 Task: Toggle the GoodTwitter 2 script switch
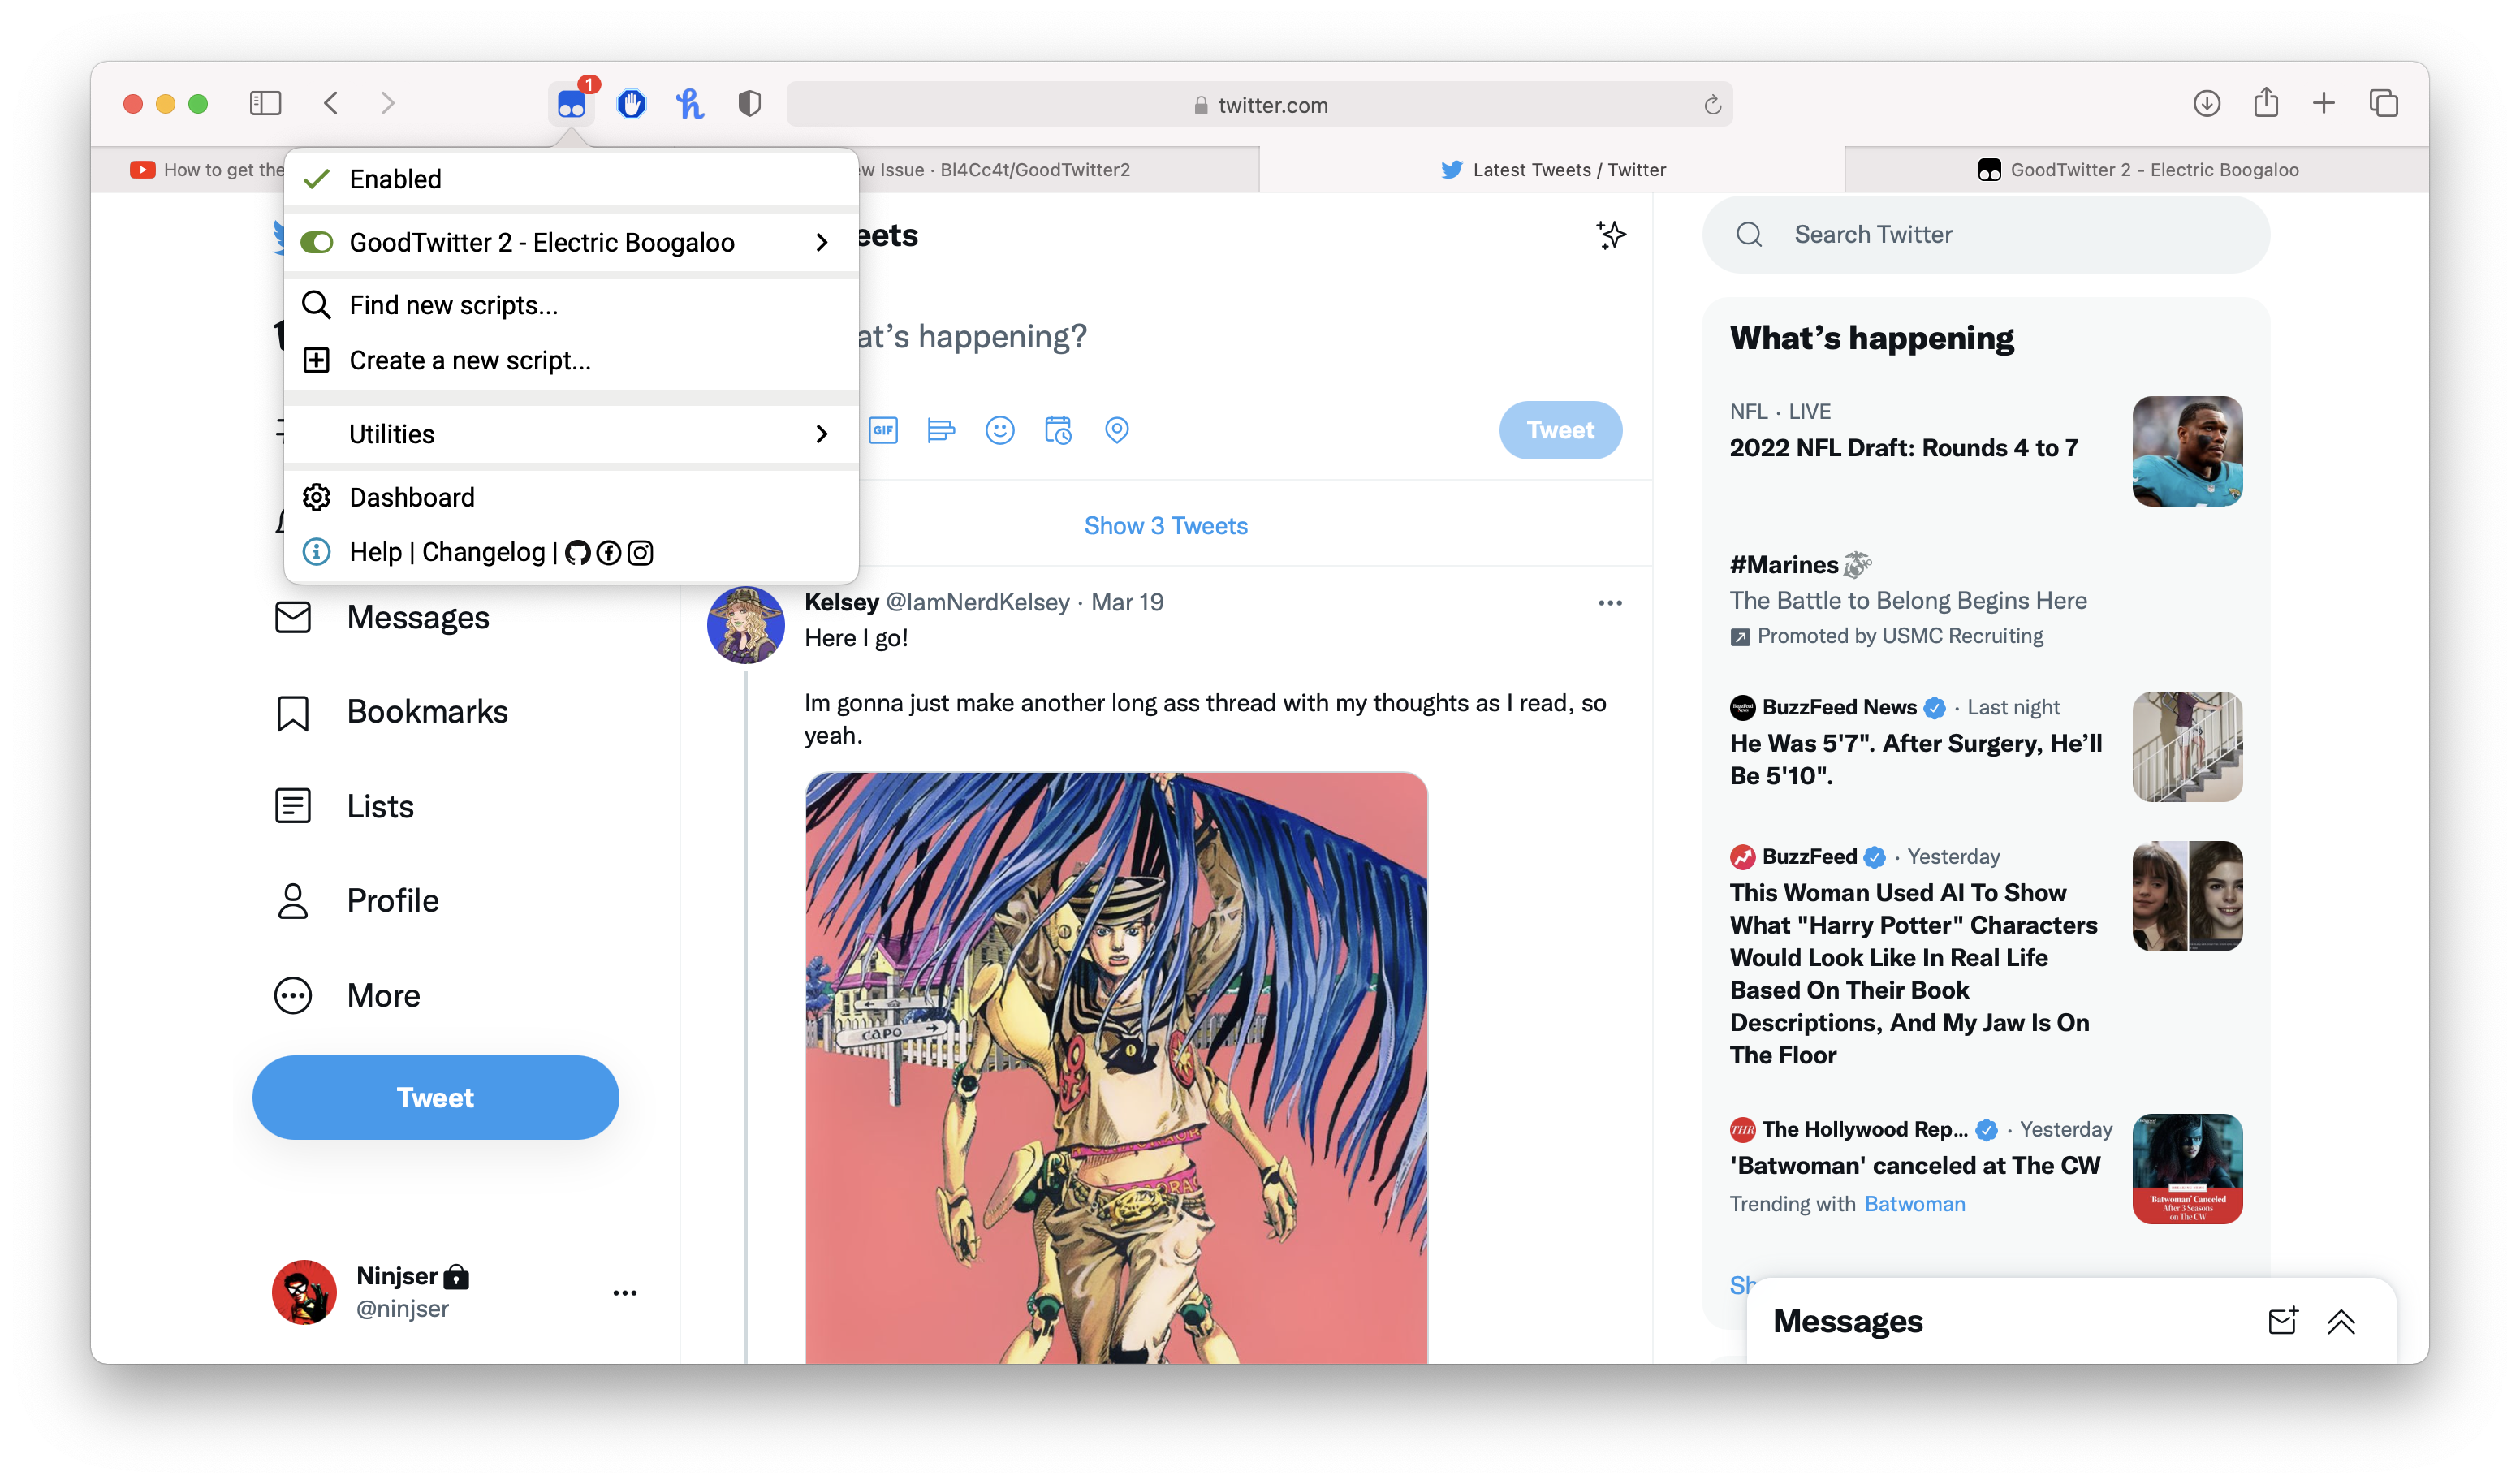click(x=317, y=243)
